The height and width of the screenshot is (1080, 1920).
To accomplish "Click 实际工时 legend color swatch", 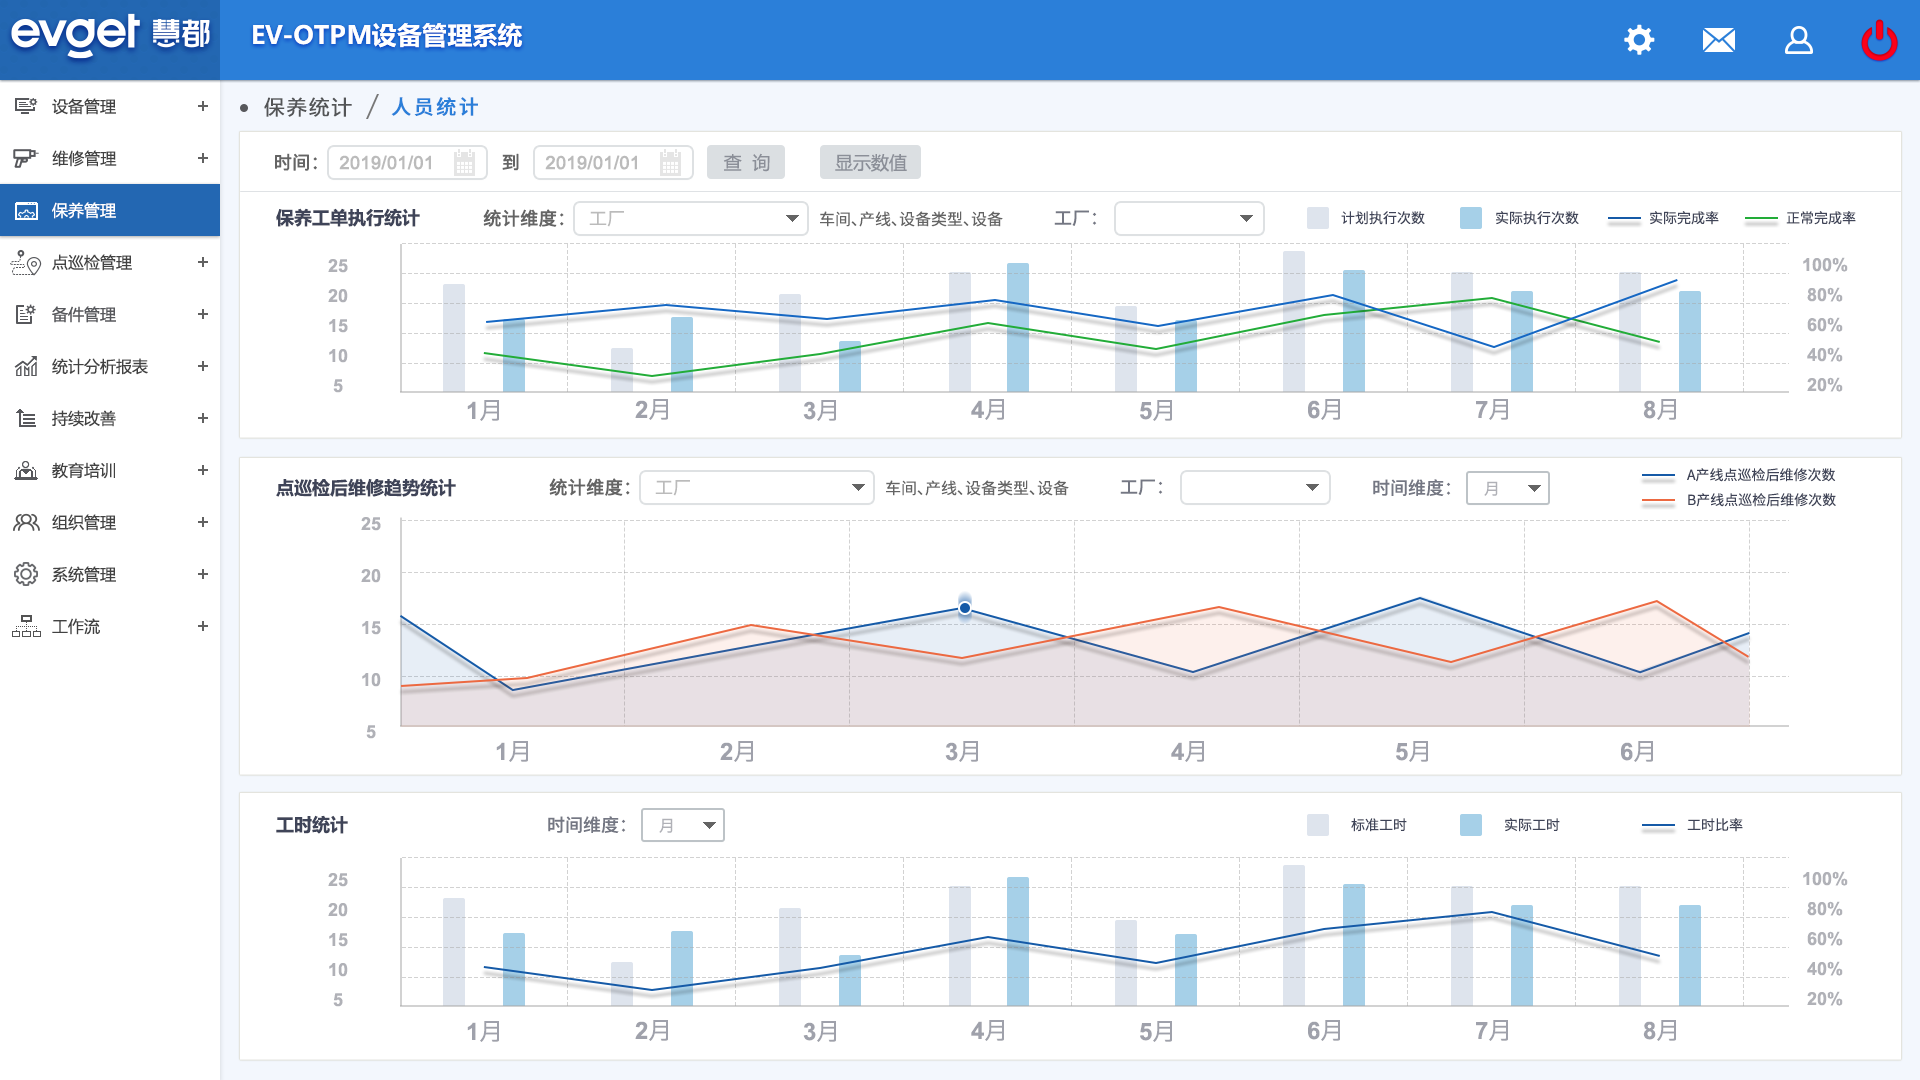I will click(x=1471, y=825).
